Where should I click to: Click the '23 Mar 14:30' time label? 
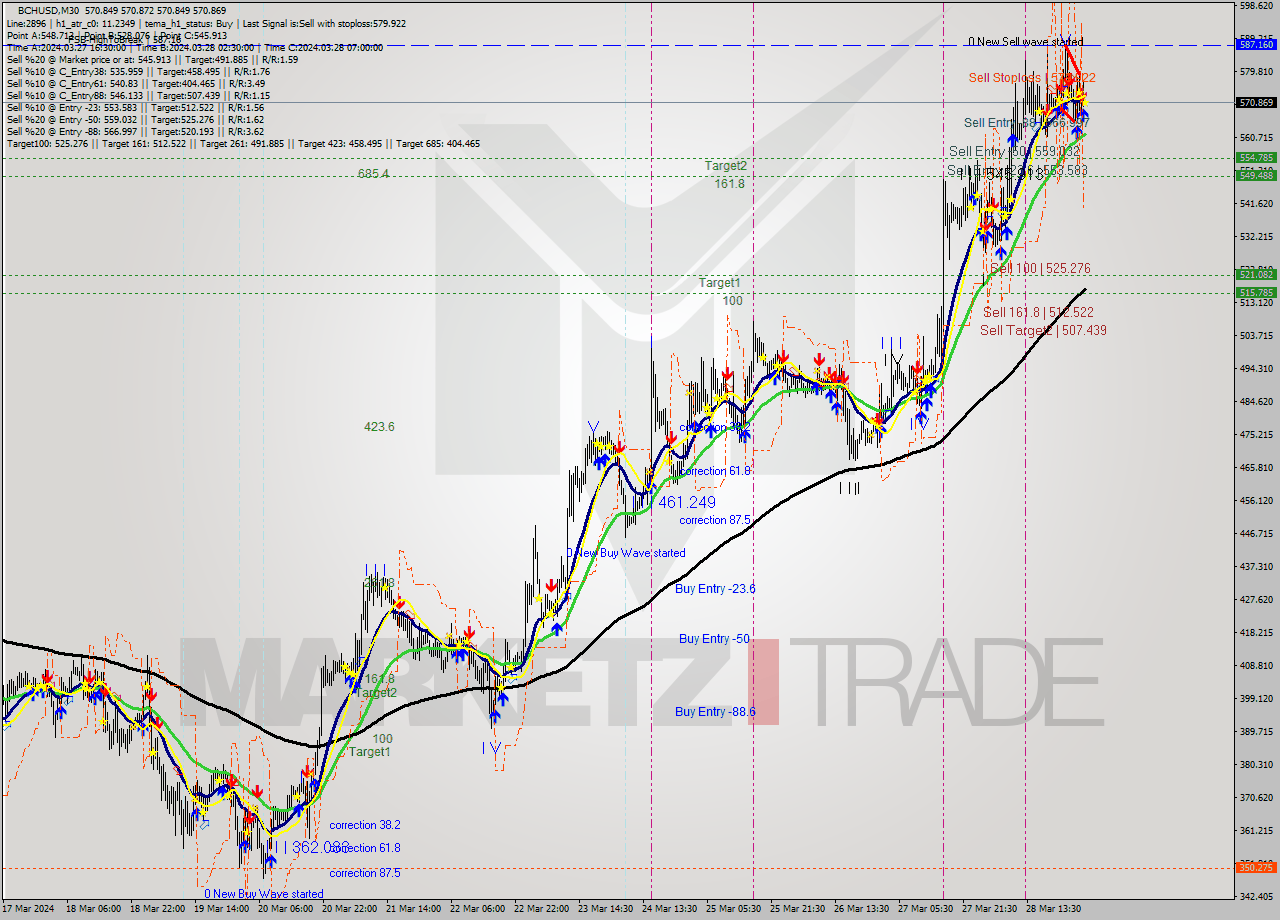(x=606, y=909)
